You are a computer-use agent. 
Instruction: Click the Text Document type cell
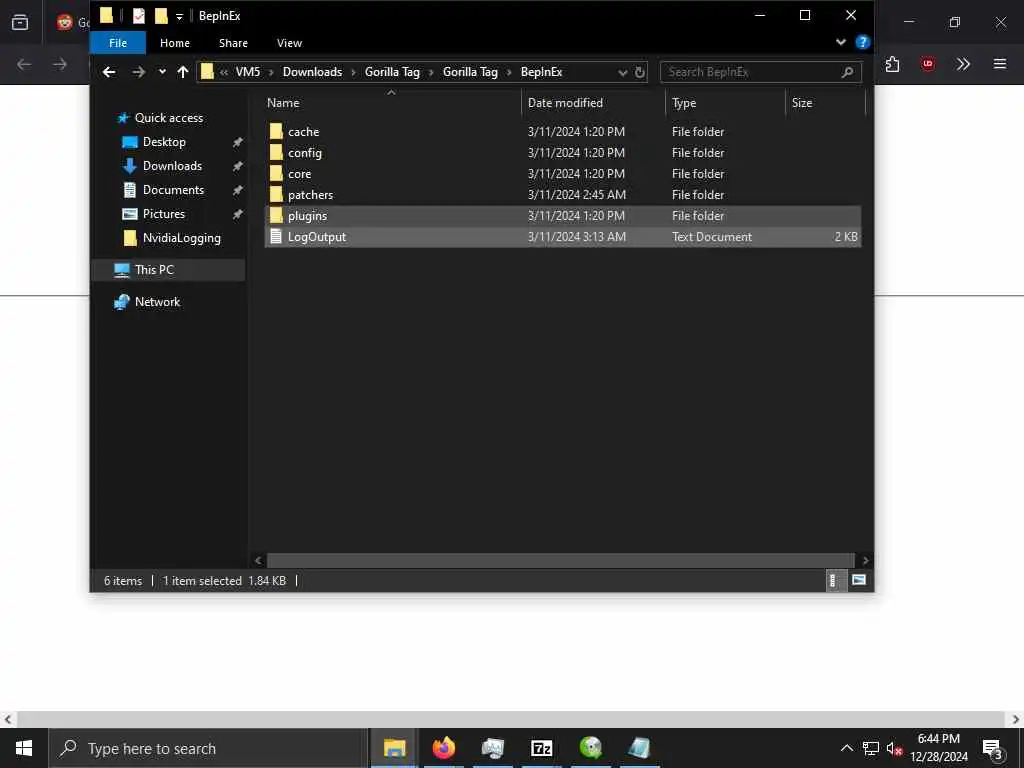coord(712,237)
